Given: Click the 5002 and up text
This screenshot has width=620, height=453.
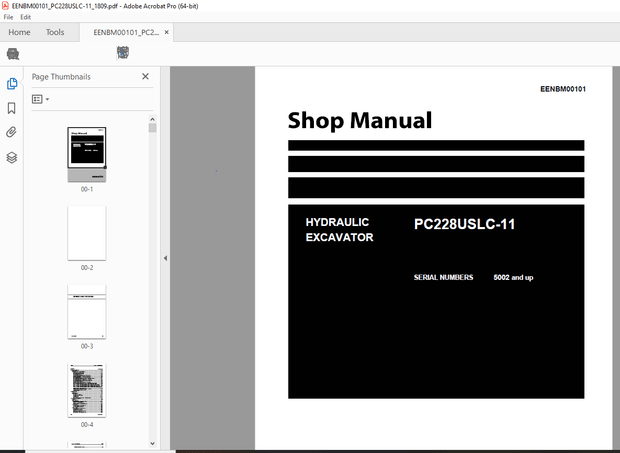Looking at the screenshot, I should [513, 277].
